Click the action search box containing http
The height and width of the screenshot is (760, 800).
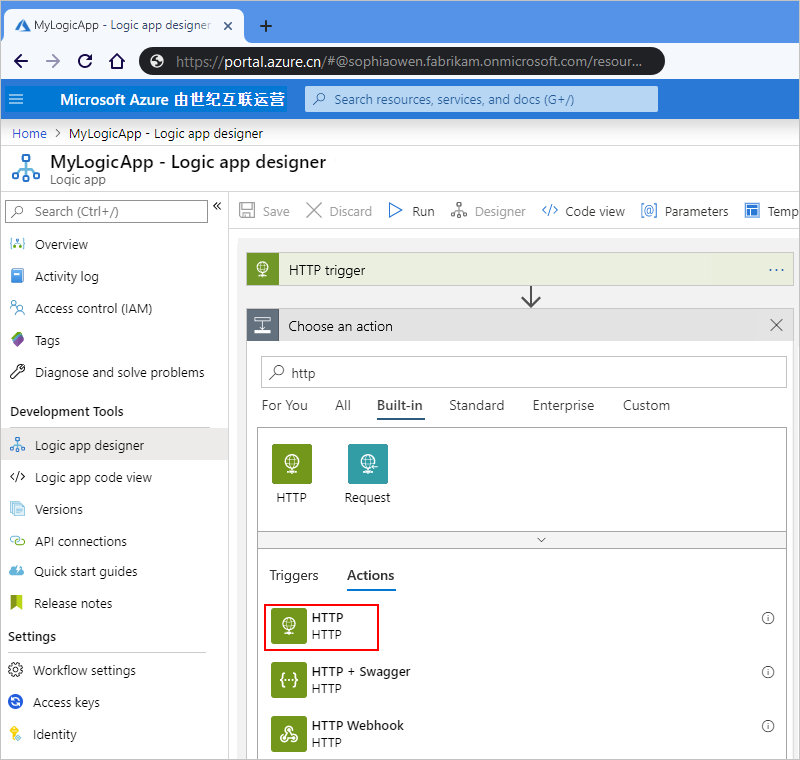[523, 372]
